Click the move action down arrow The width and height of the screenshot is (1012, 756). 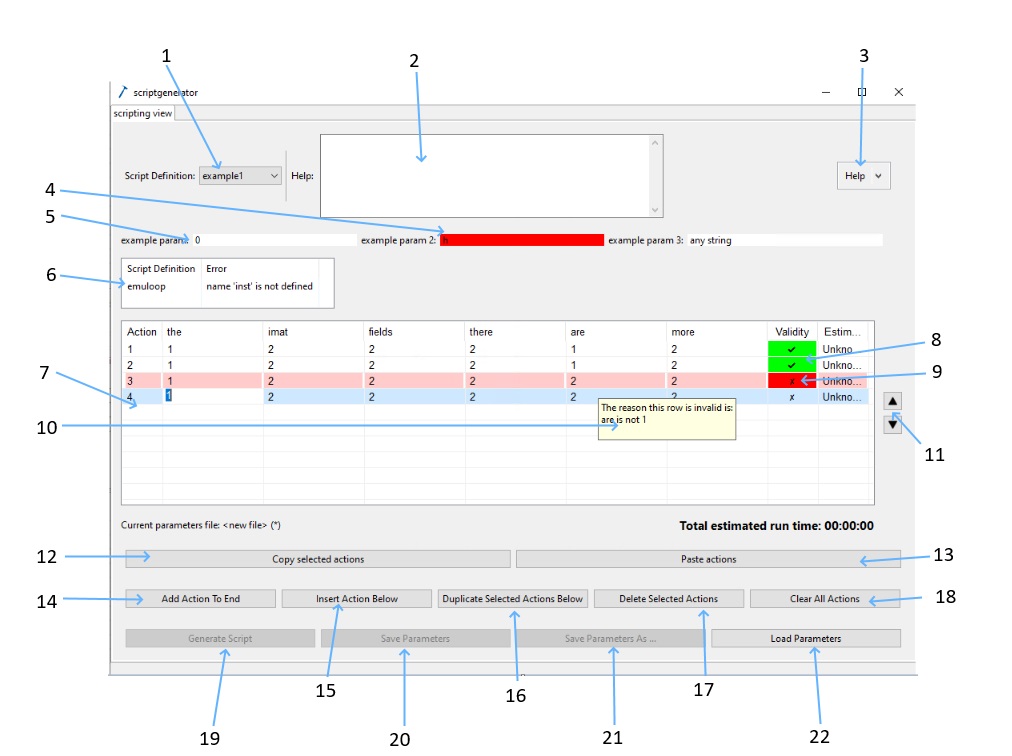[x=893, y=424]
